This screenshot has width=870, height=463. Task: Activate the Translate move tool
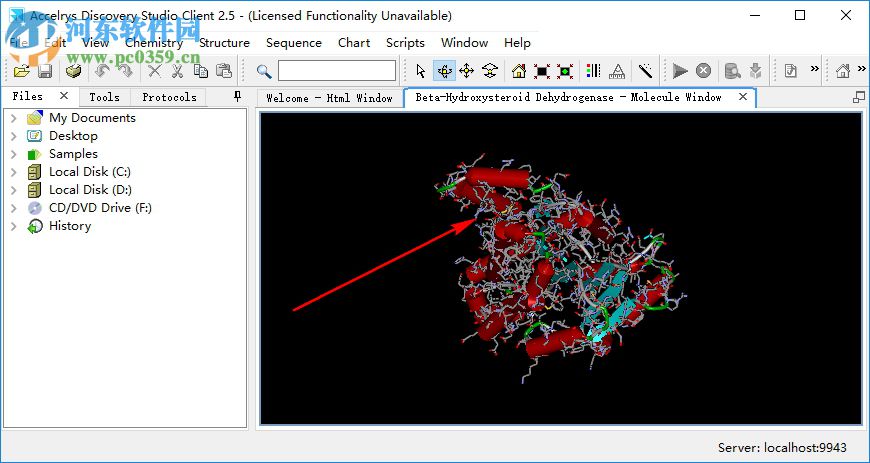pos(467,71)
